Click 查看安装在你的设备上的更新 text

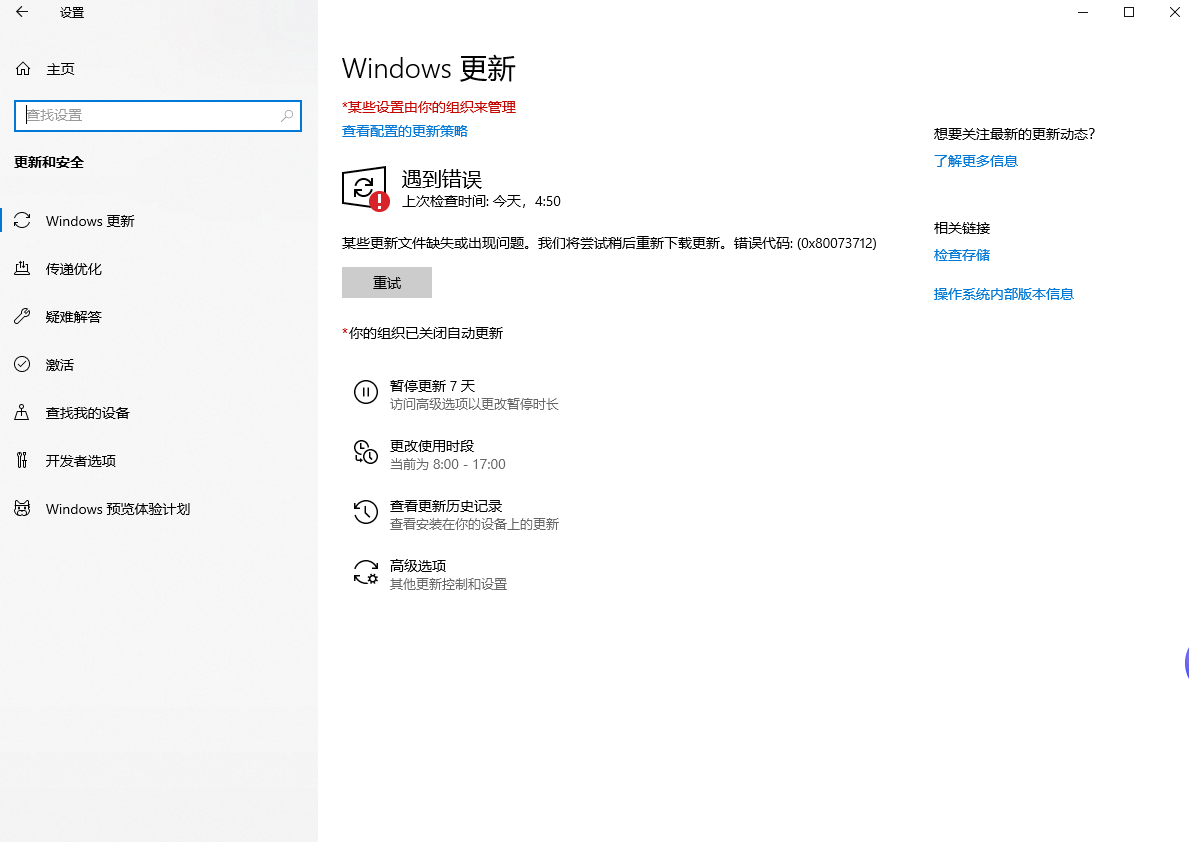point(474,524)
